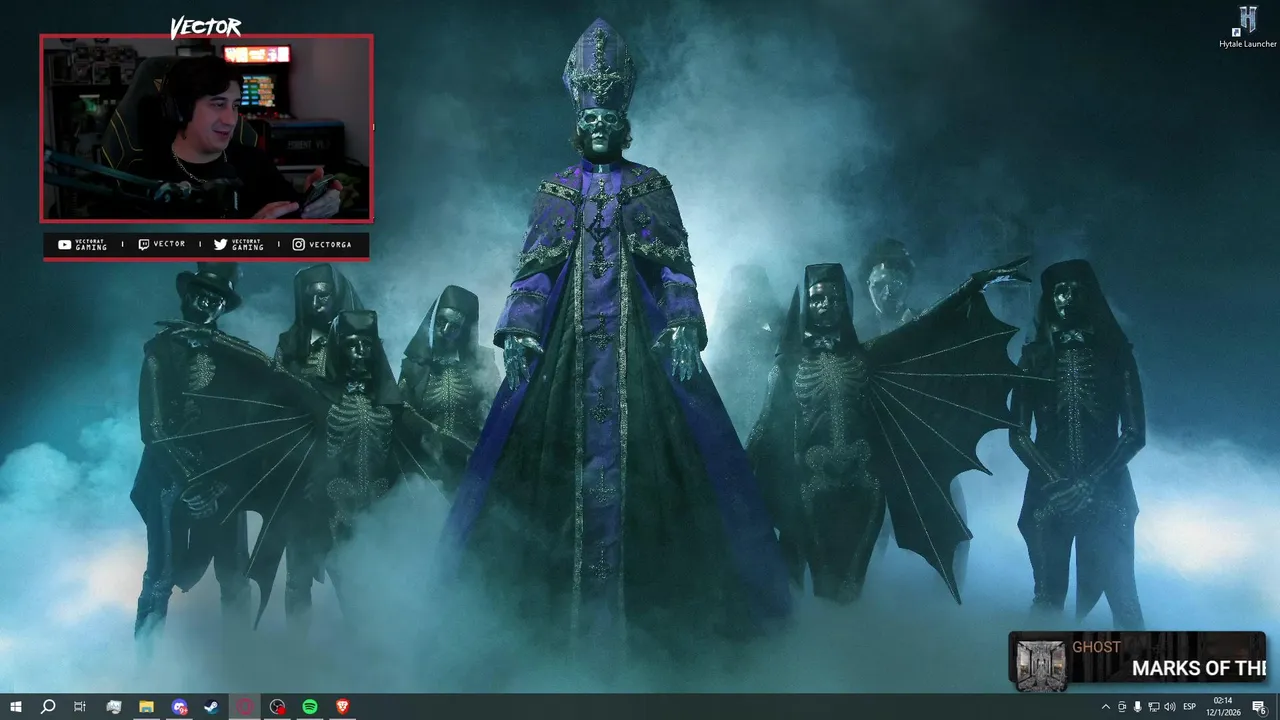Open the taskbar search
The width and height of the screenshot is (1280, 720).
[x=48, y=707]
